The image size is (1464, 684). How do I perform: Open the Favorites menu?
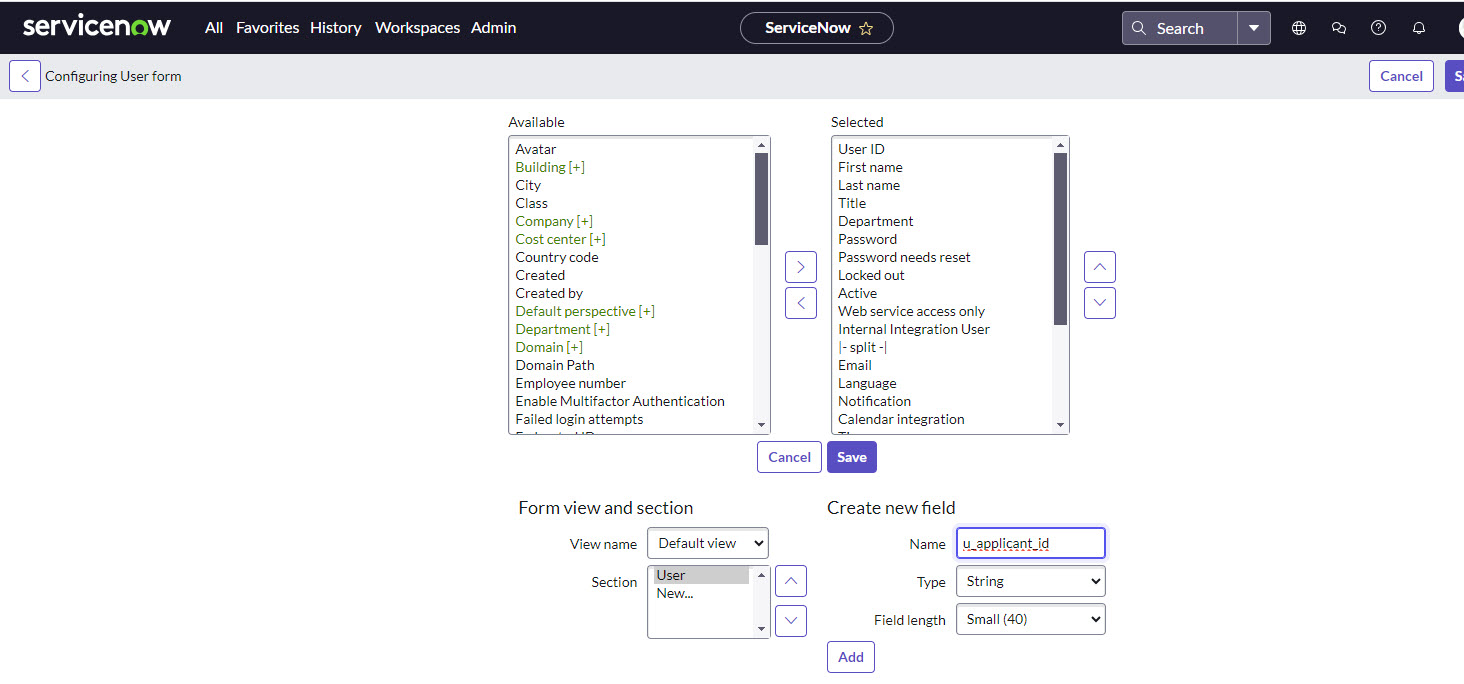click(x=267, y=28)
